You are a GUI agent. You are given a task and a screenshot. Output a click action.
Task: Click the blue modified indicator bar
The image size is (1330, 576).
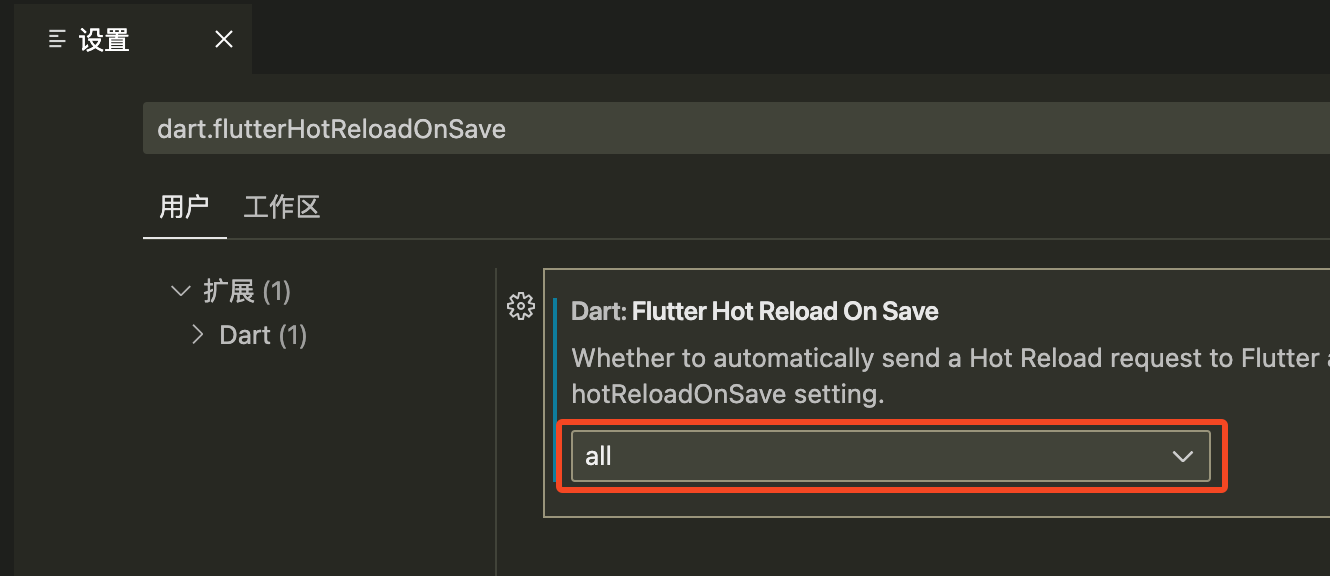point(556,390)
